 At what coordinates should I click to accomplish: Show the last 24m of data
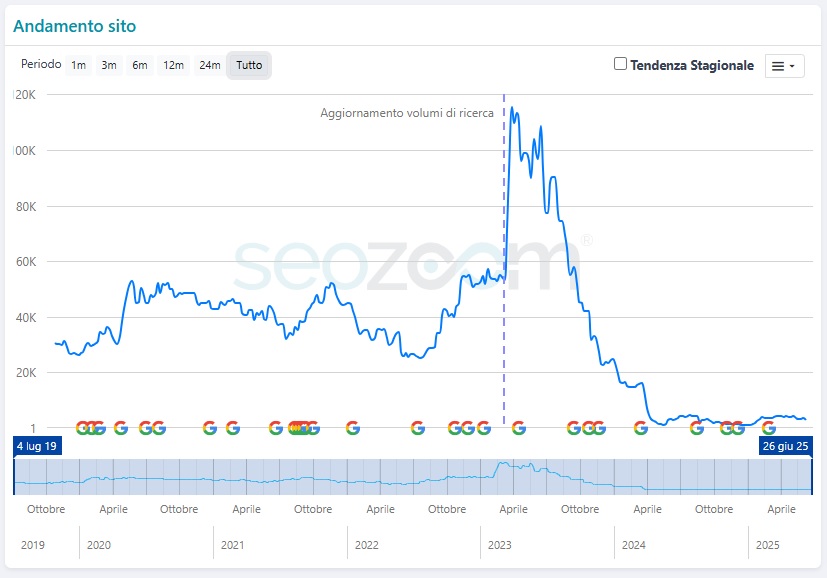pos(209,65)
